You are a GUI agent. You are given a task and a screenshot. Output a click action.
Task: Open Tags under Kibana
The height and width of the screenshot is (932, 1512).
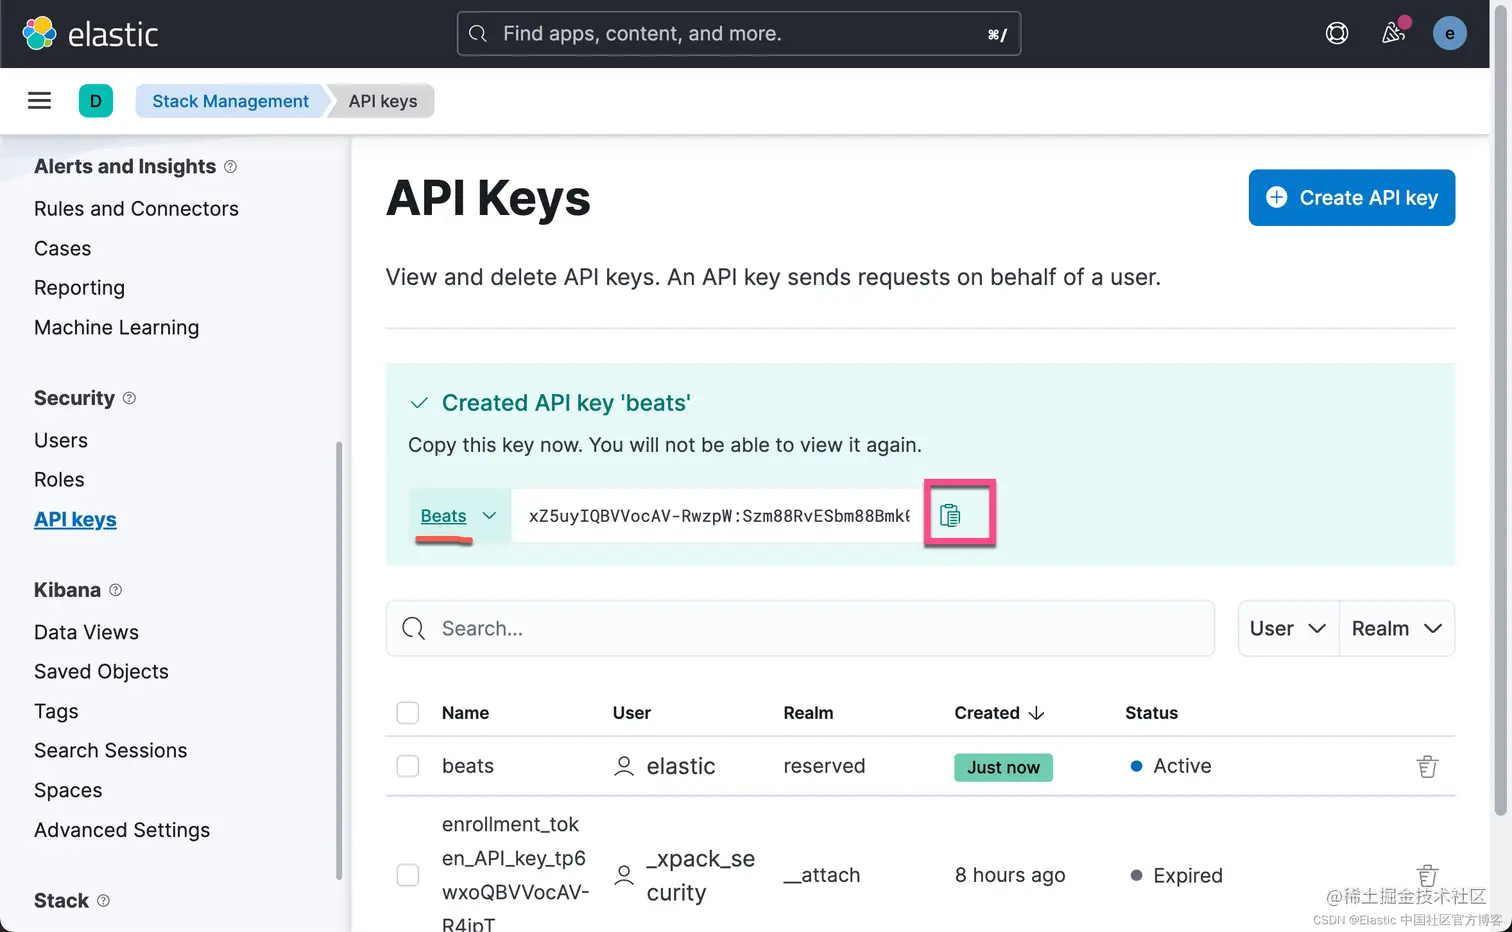(56, 712)
